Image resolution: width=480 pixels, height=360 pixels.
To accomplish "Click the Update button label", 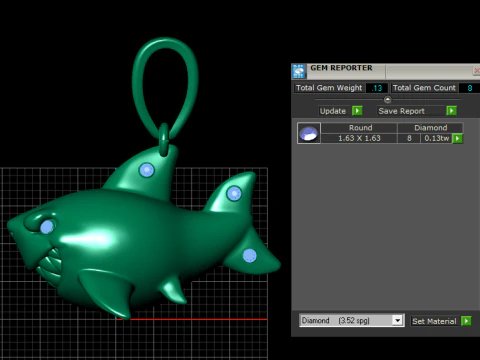I will [333, 111].
